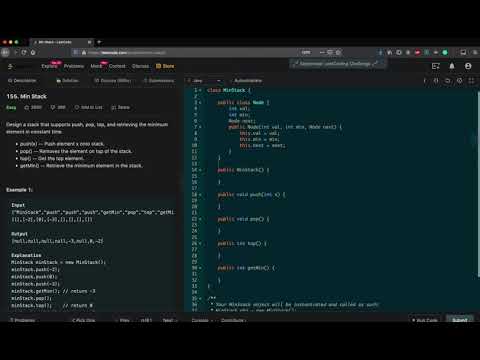Viewport: 480px width, 360px height.
Task: Click the Run Code button
Action: tap(425, 320)
